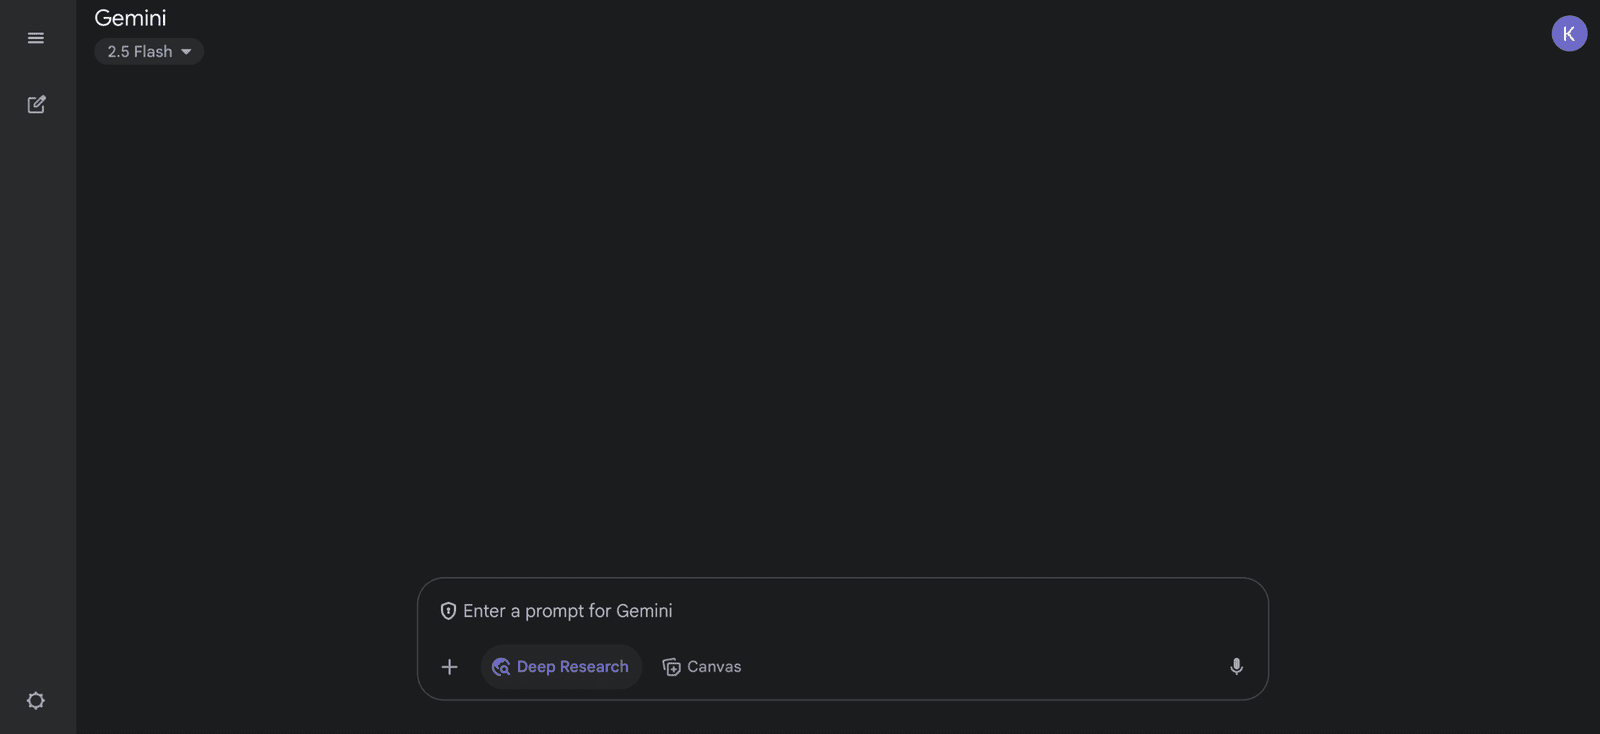
Task: Click the Deep Research magnifier icon
Action: point(501,667)
